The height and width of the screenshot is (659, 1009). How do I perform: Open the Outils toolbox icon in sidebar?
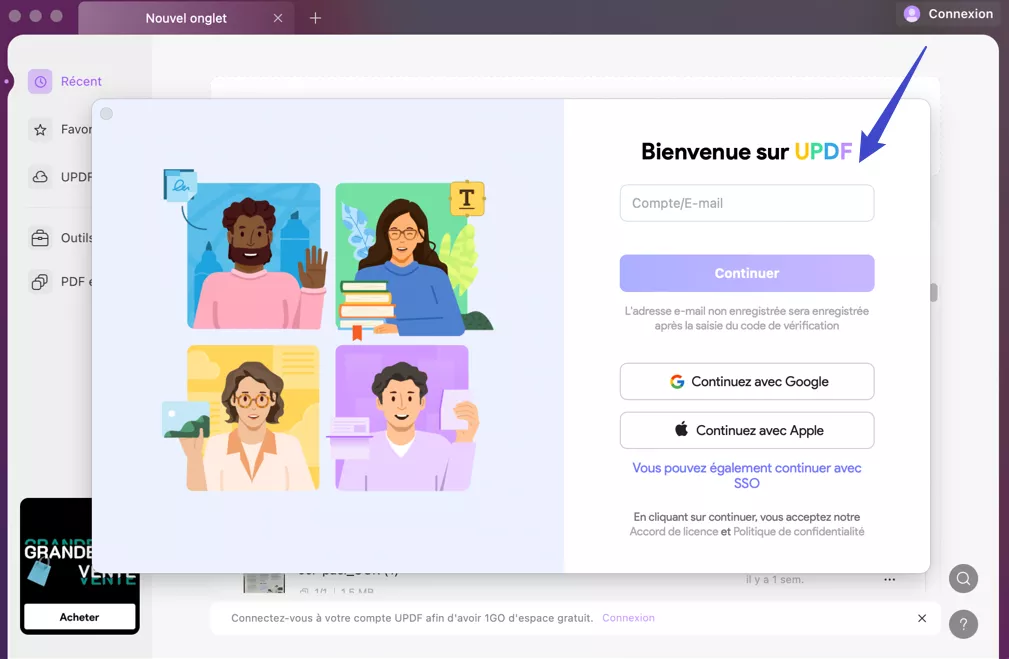coord(40,238)
